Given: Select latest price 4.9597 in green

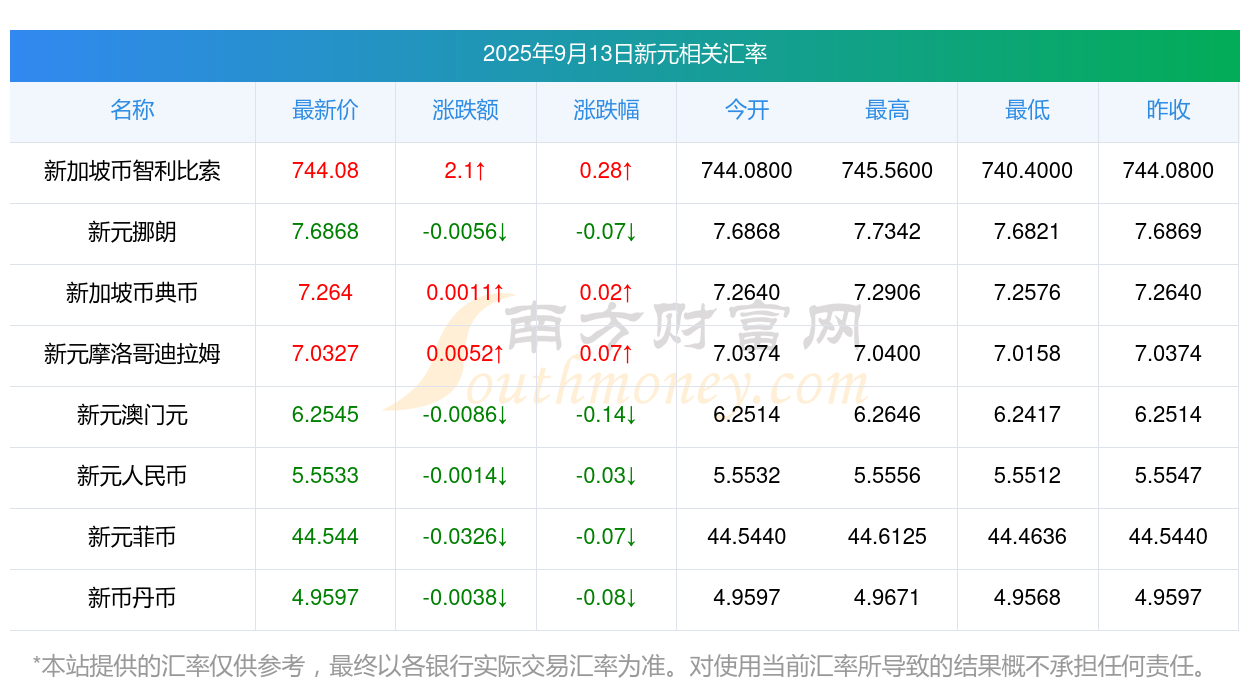Looking at the screenshot, I should (325, 598).
